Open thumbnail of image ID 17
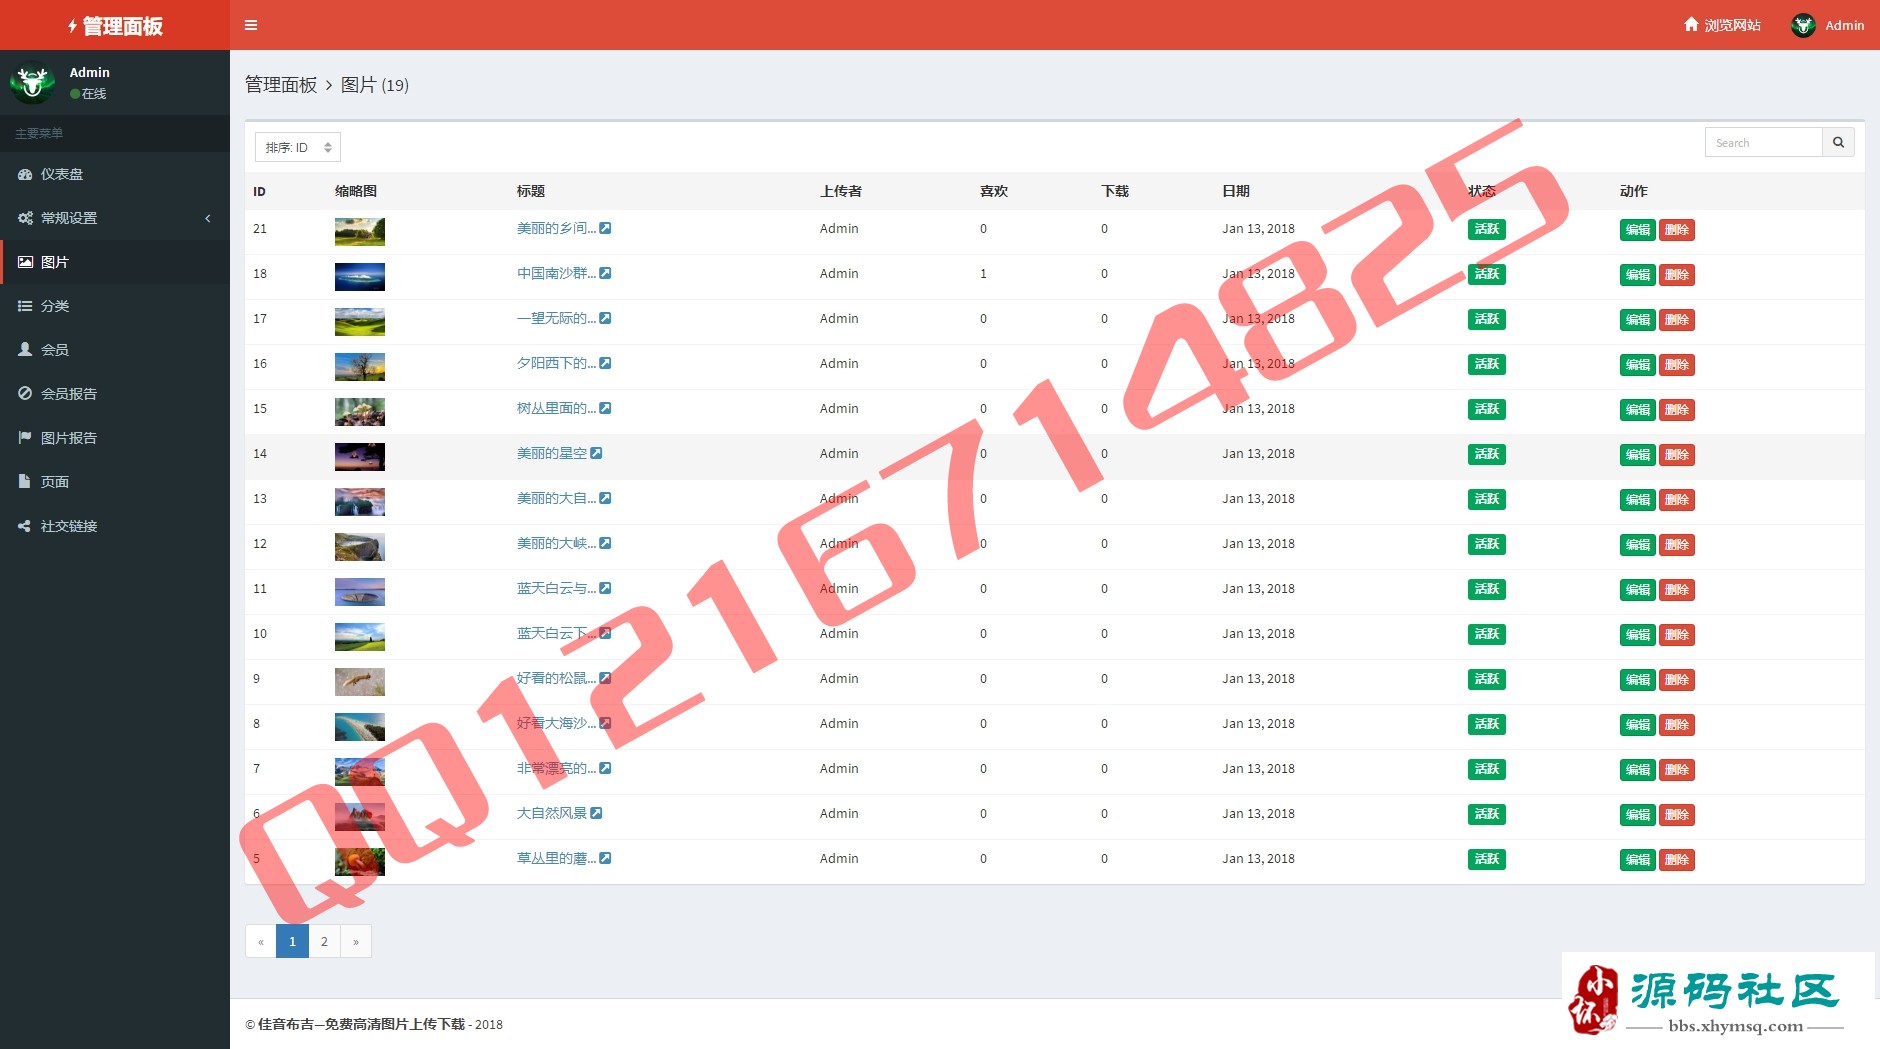Viewport: 1880px width, 1049px height. coord(360,322)
